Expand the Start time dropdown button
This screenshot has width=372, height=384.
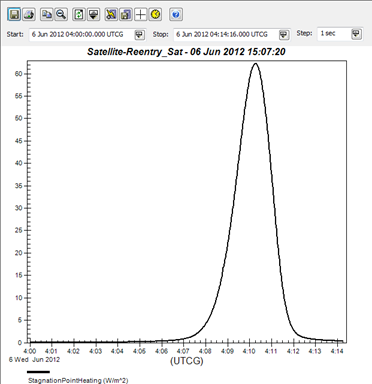point(139,35)
